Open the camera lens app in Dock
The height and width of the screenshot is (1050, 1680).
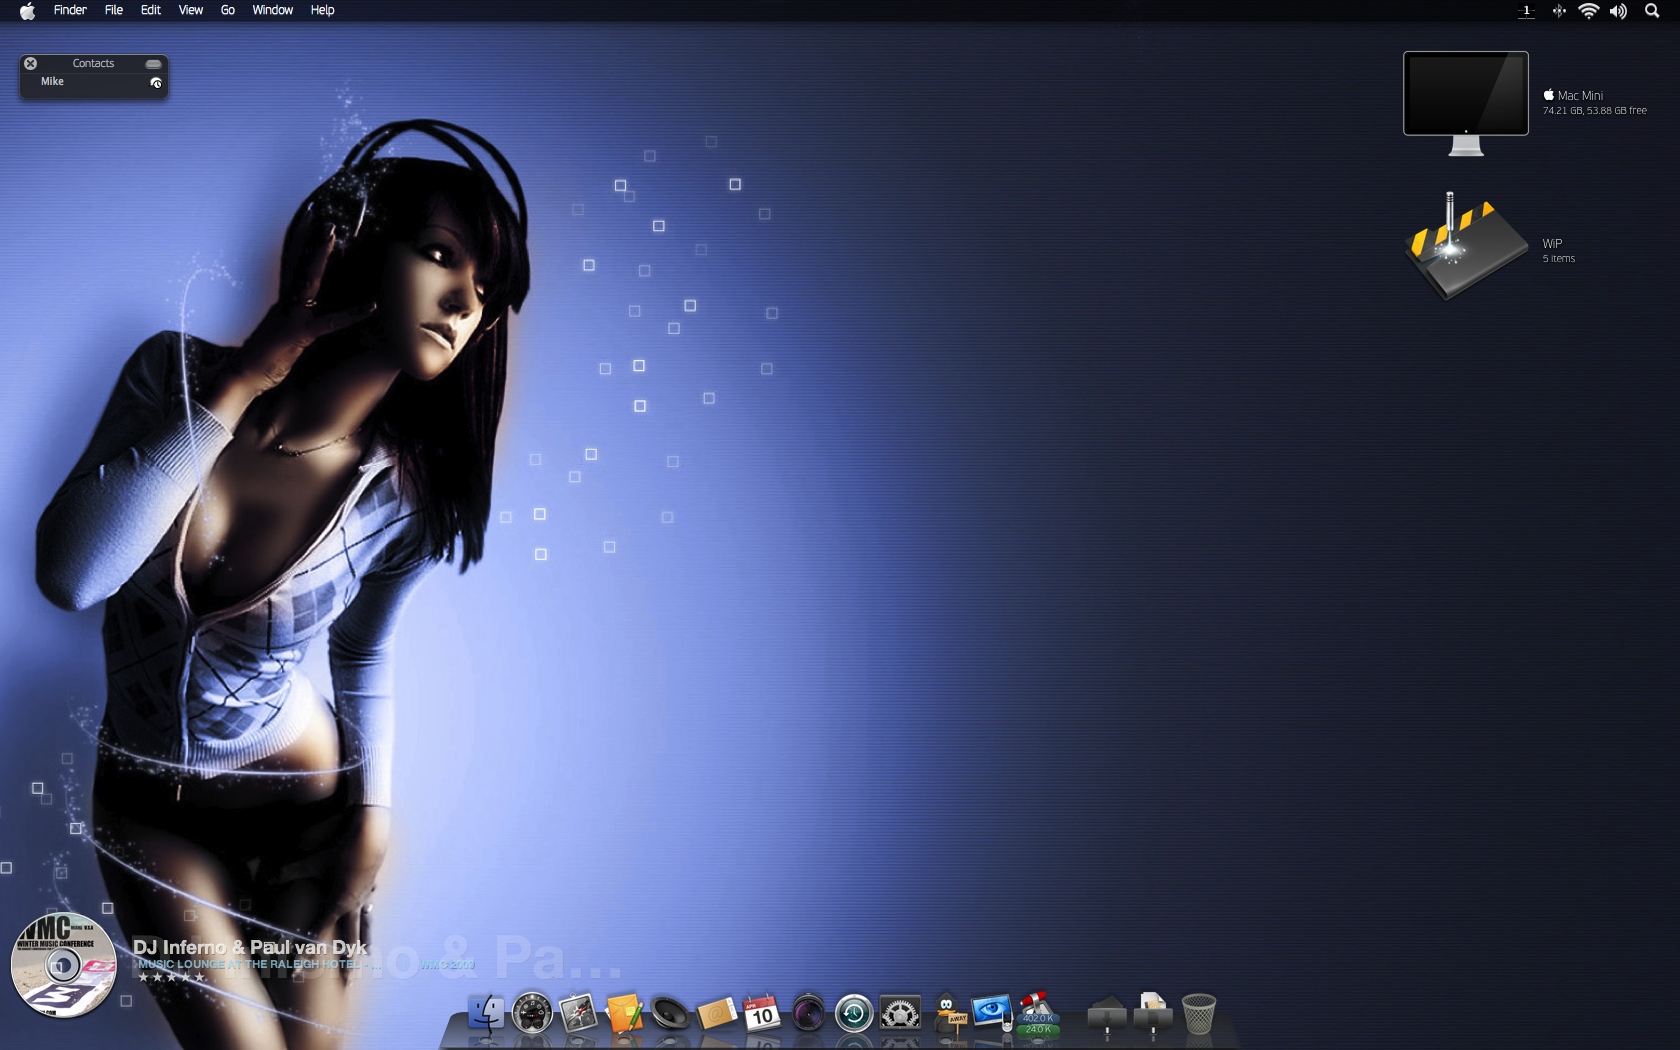pos(808,1013)
